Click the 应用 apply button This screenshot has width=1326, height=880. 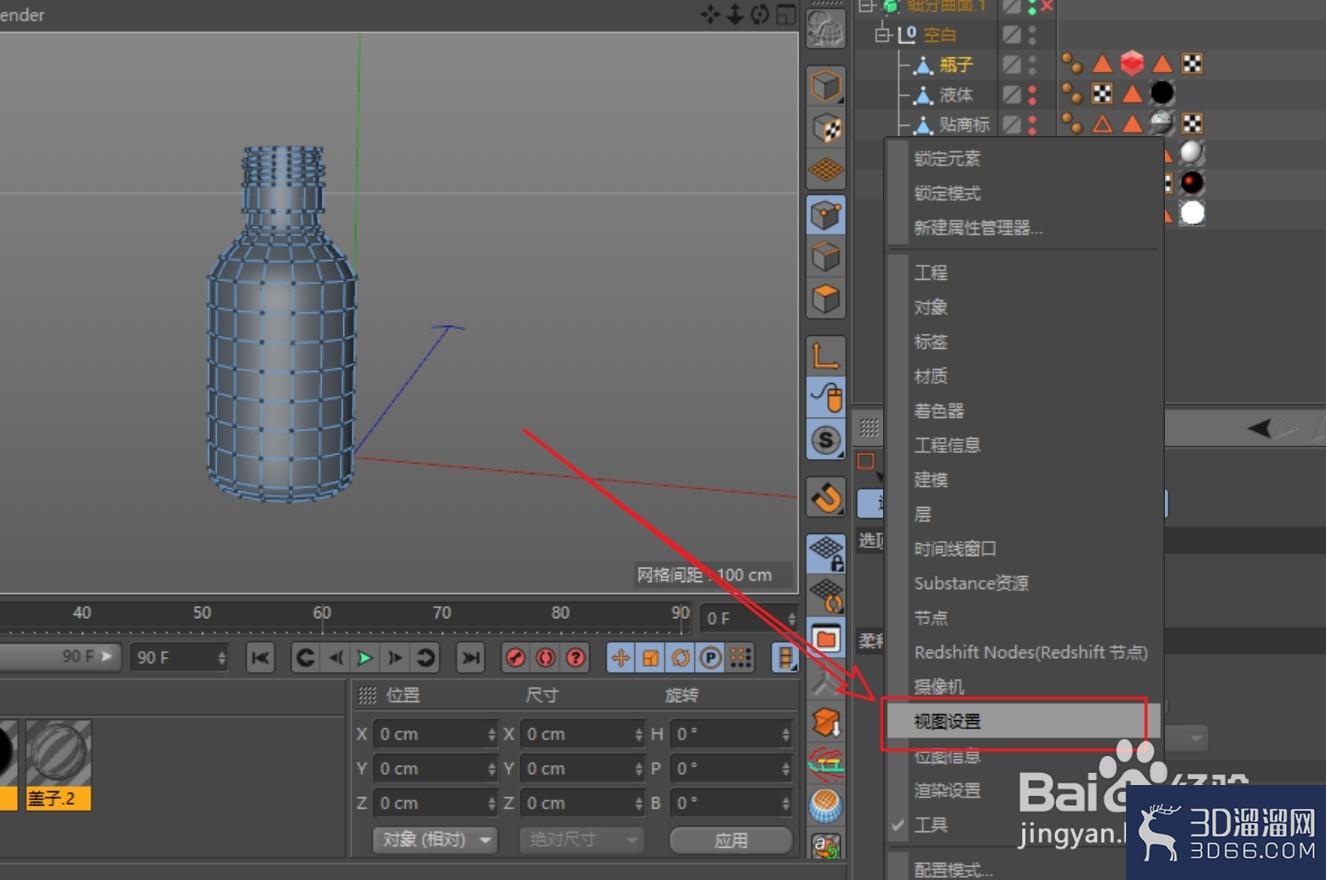[x=731, y=840]
